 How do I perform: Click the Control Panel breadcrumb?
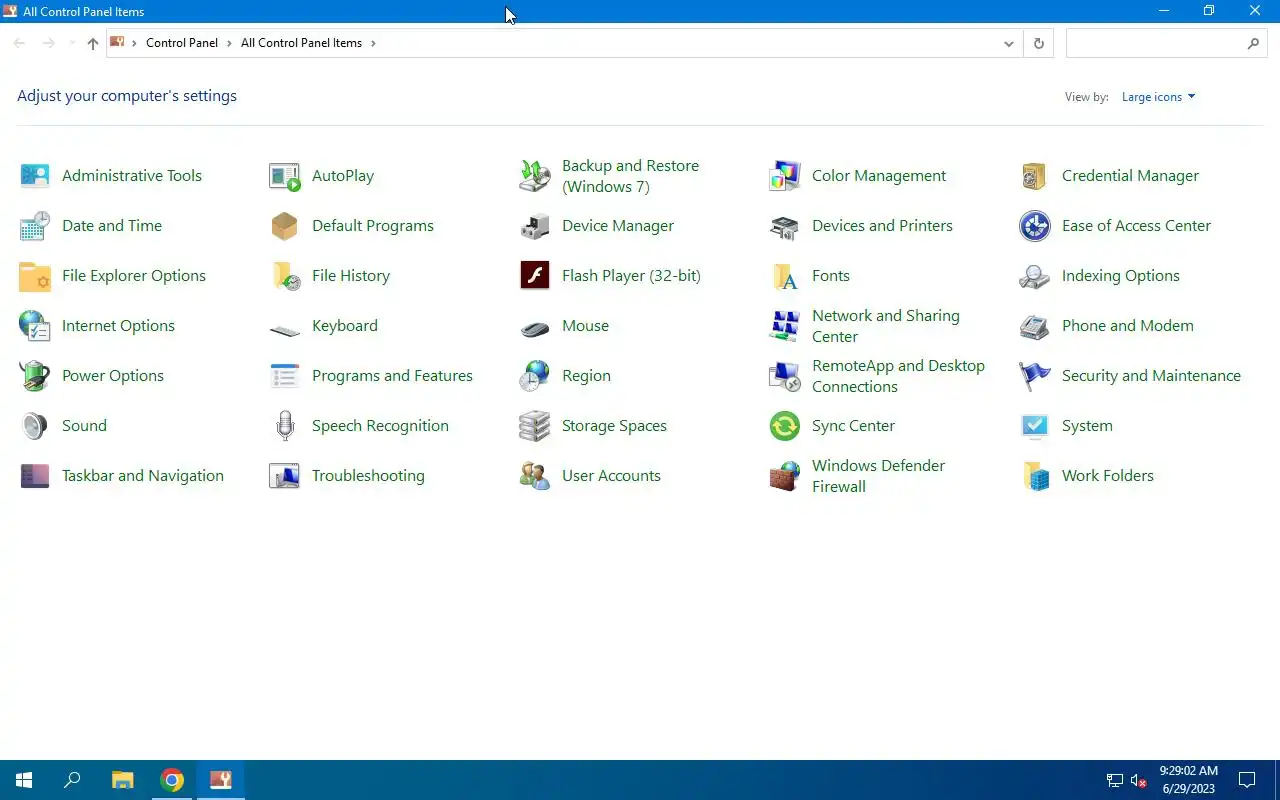(x=182, y=43)
